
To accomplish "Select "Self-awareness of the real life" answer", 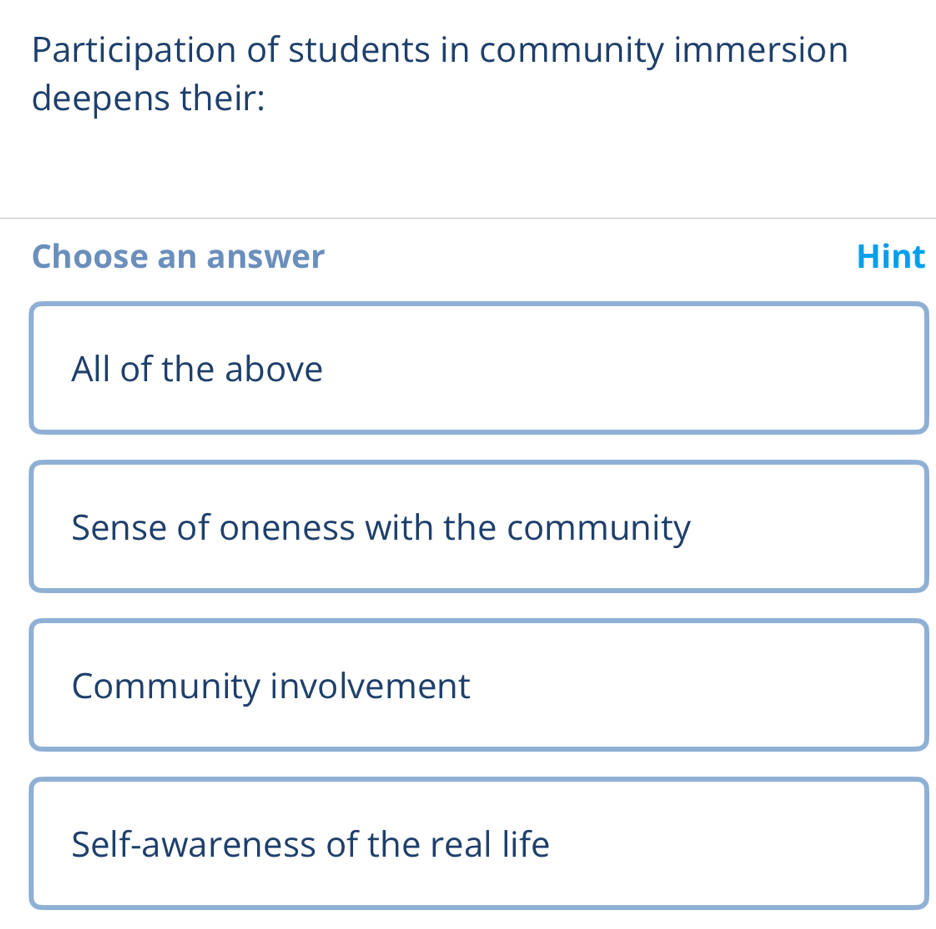I will tap(478, 844).
